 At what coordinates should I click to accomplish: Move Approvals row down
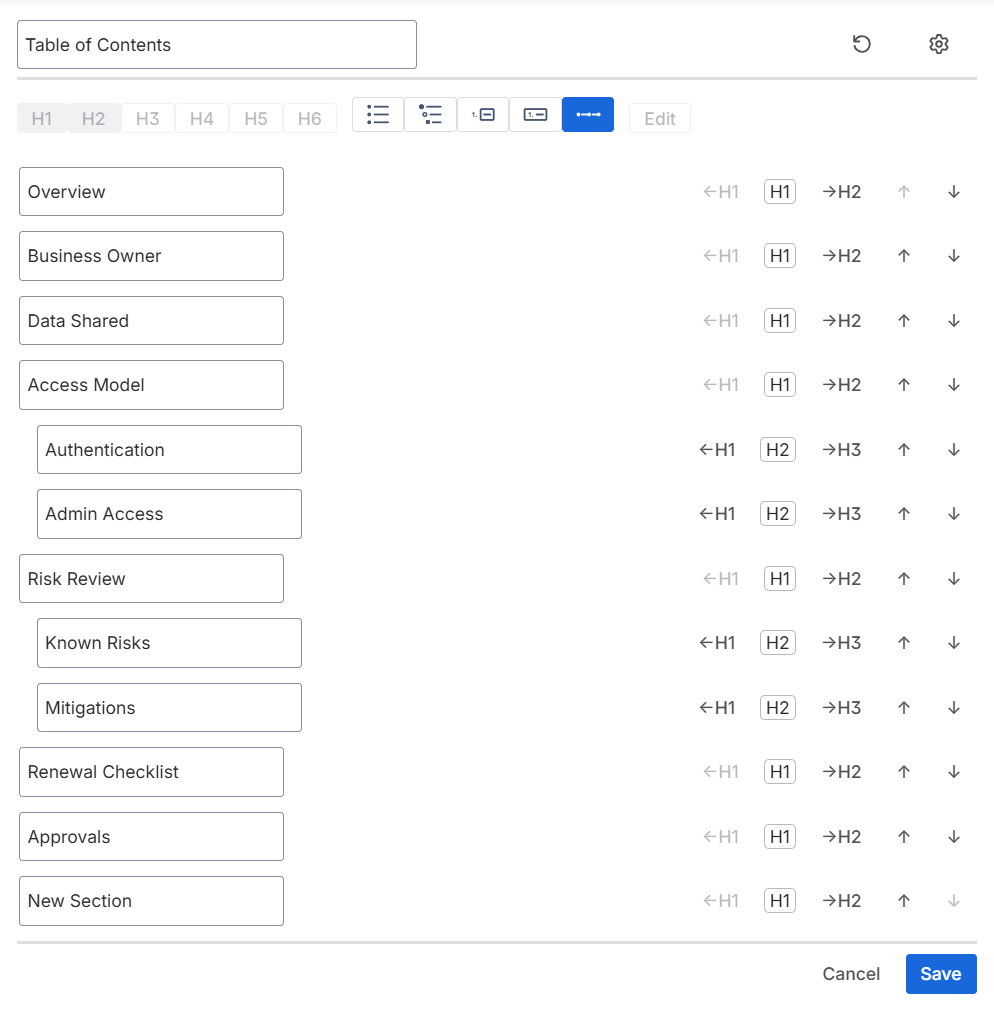954,836
